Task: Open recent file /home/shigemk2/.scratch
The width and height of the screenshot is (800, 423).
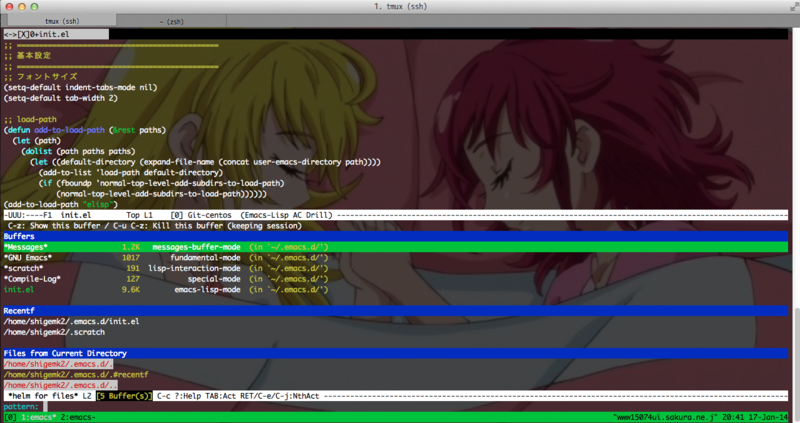Action: (x=54, y=332)
